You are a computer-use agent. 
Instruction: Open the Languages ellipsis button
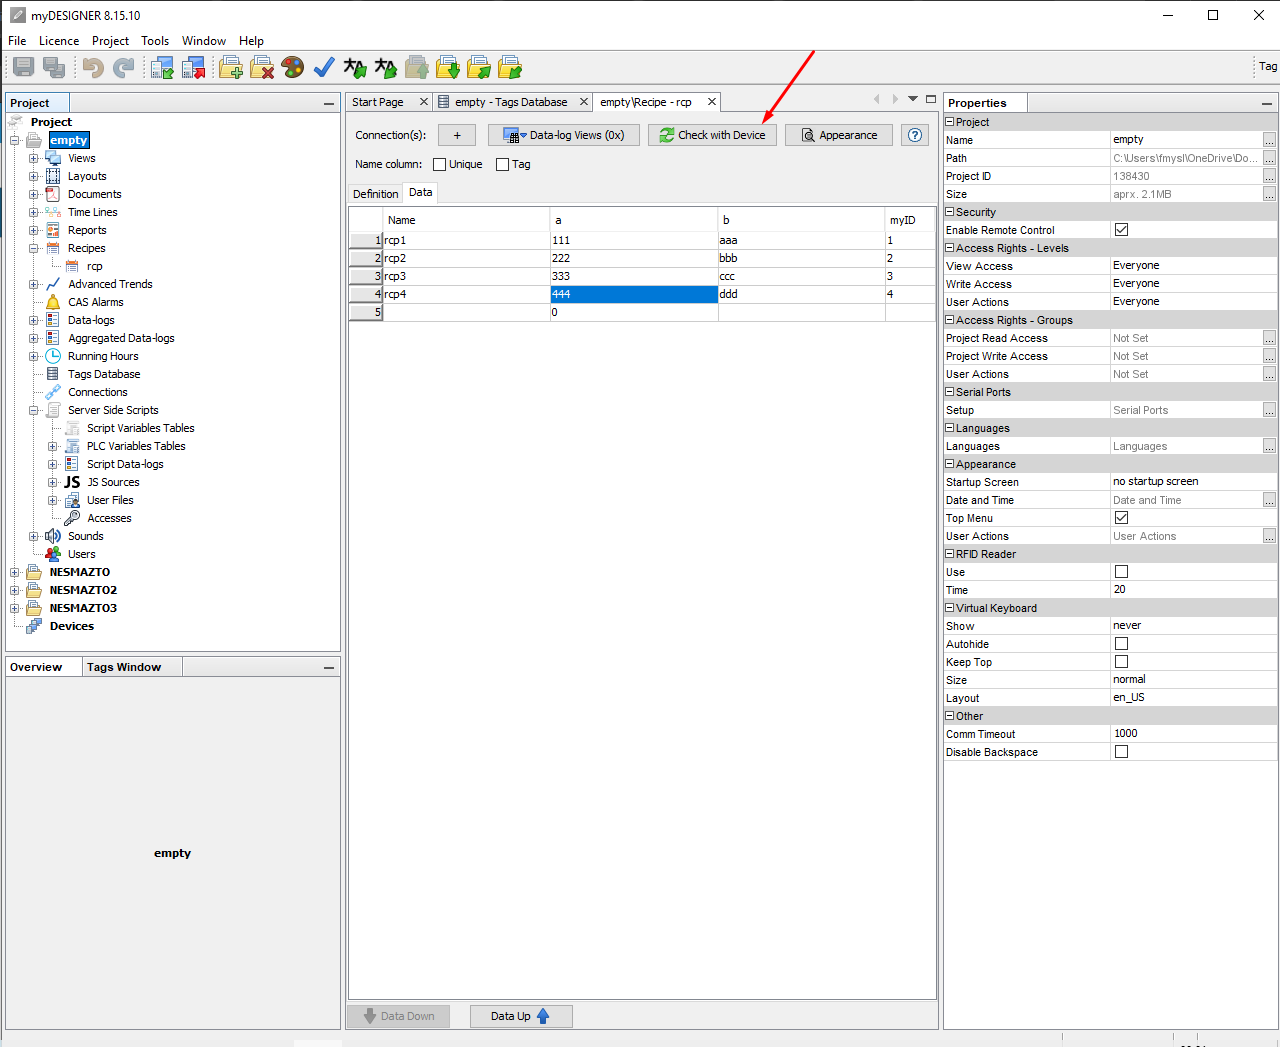coord(1269,446)
